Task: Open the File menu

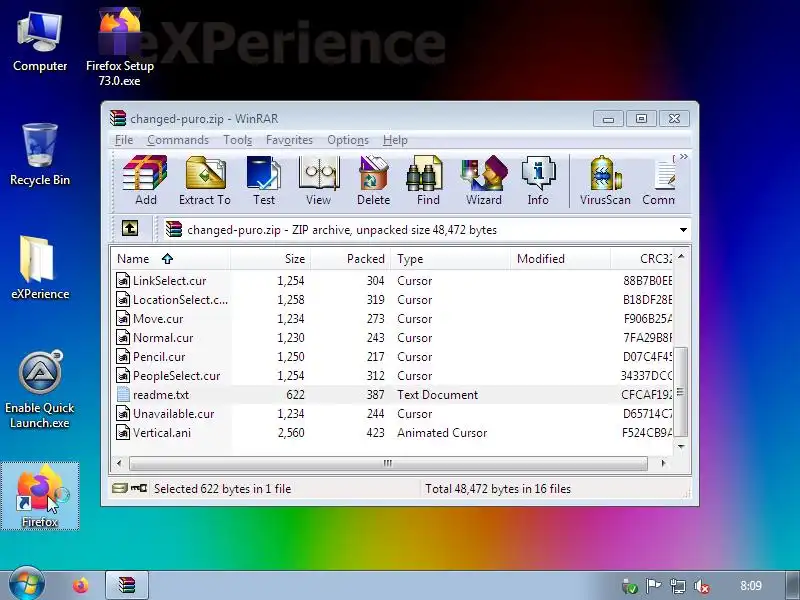Action: tap(124, 140)
